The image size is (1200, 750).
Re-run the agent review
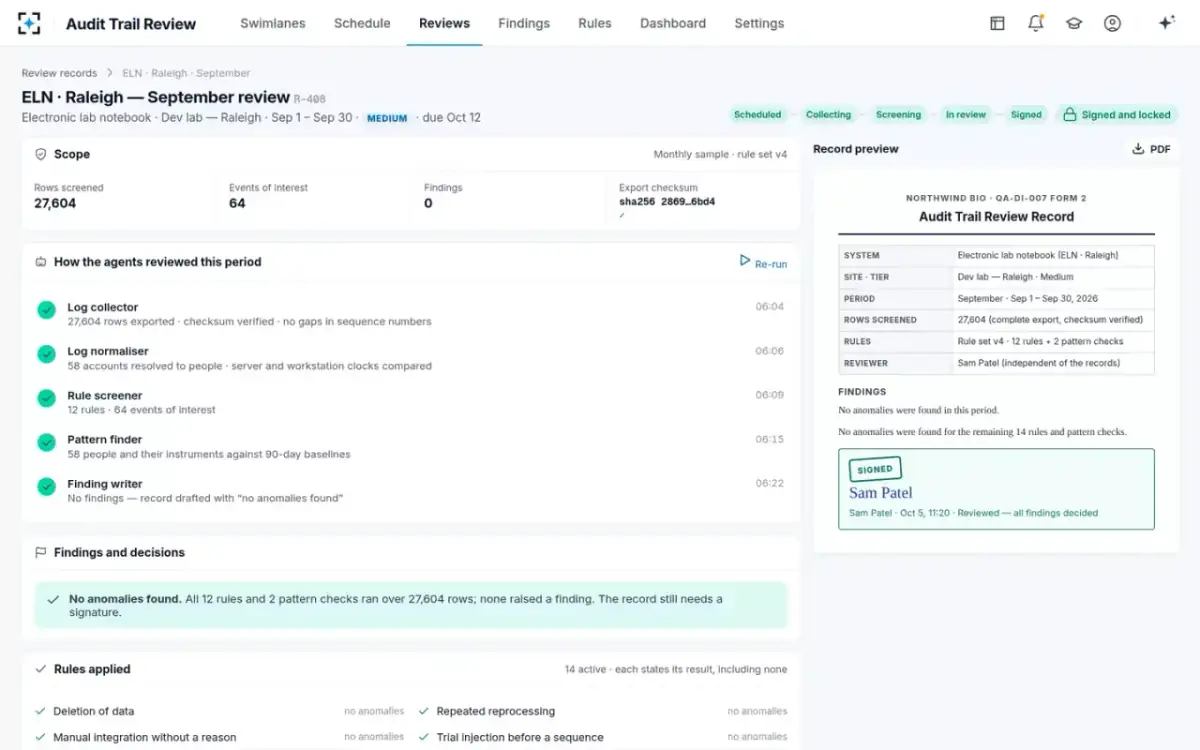763,262
